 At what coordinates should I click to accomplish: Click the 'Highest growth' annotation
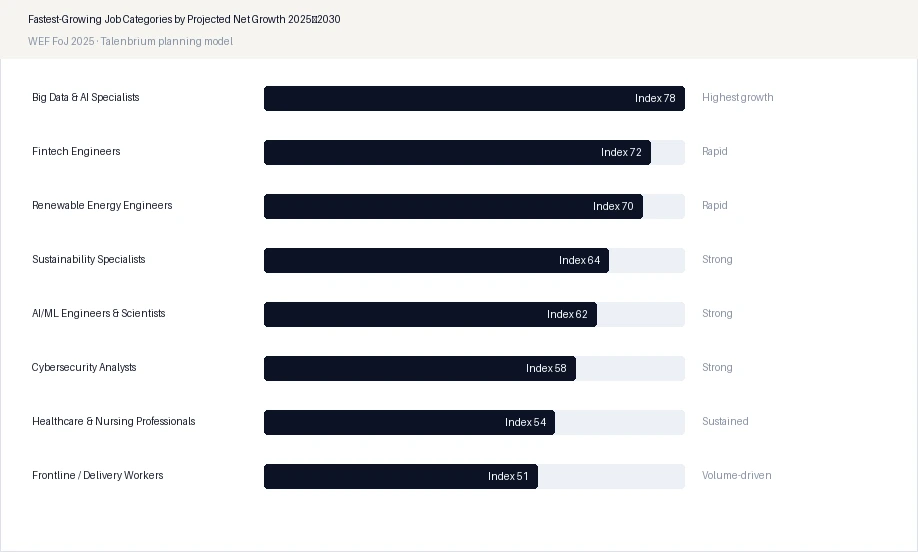(738, 97)
